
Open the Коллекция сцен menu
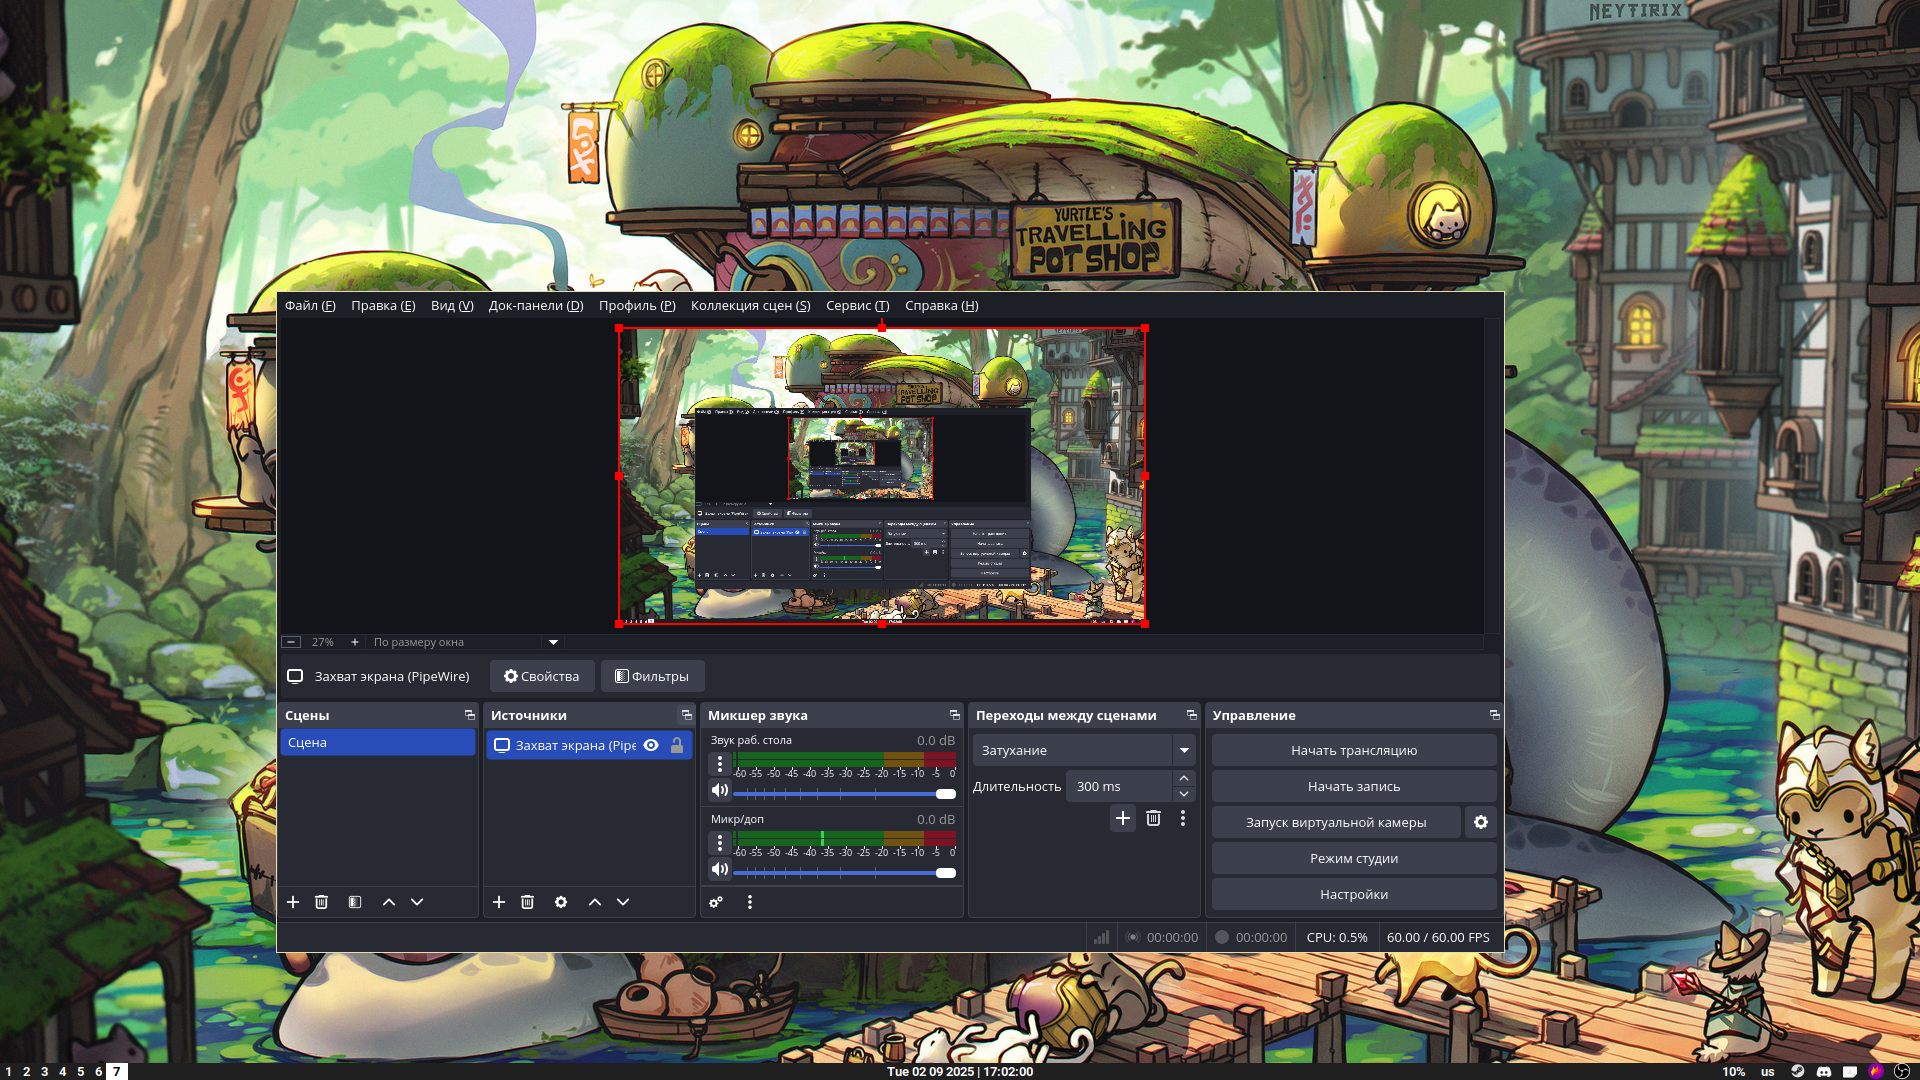point(750,306)
